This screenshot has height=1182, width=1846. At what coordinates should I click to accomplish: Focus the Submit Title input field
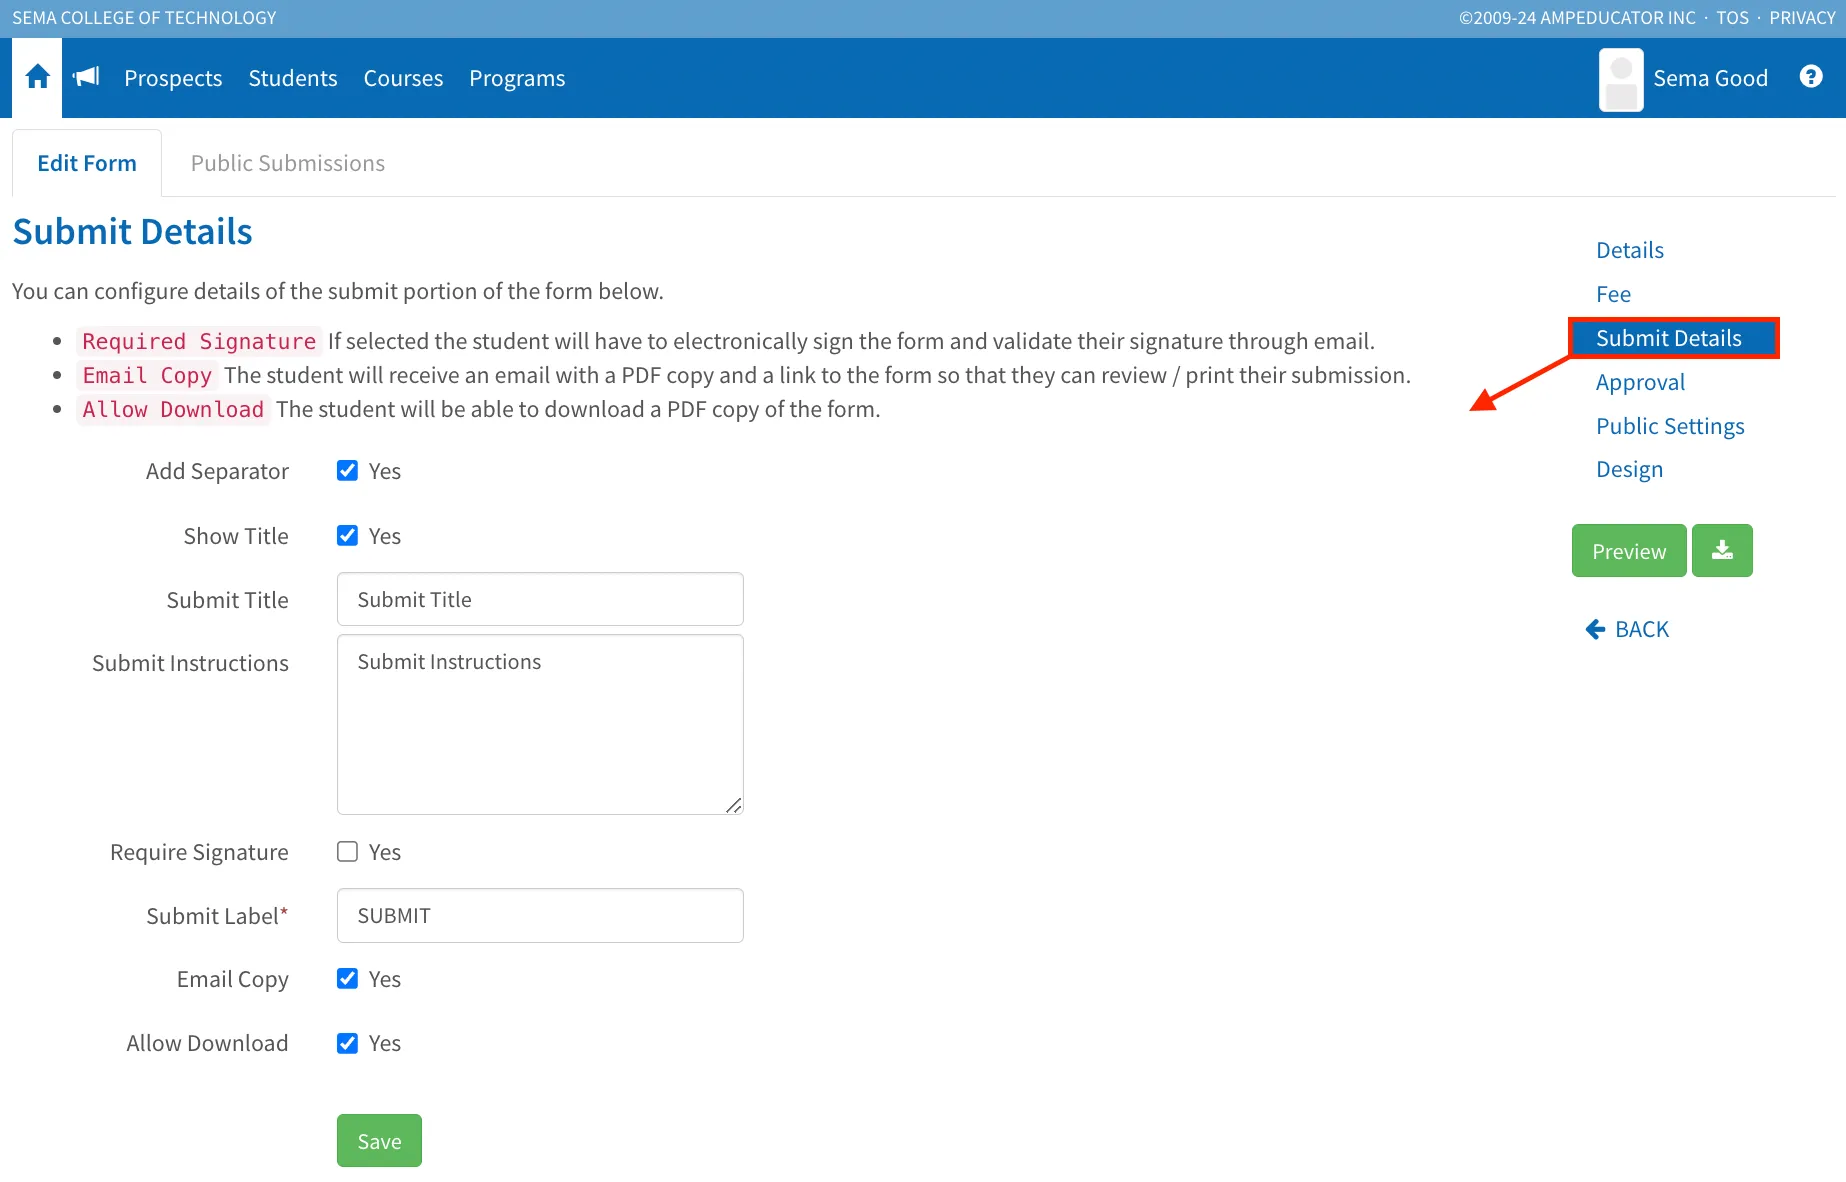pos(540,599)
